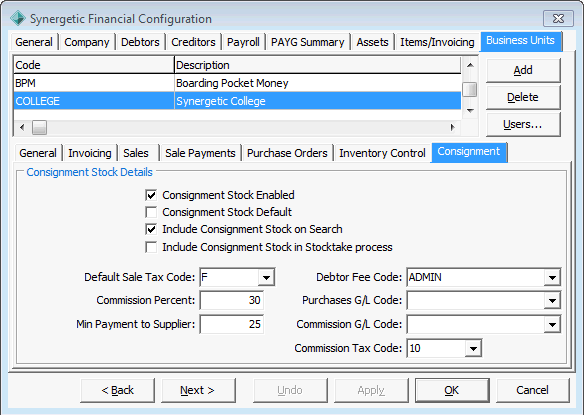
Task: Click the Undo button
Action: click(x=290, y=390)
